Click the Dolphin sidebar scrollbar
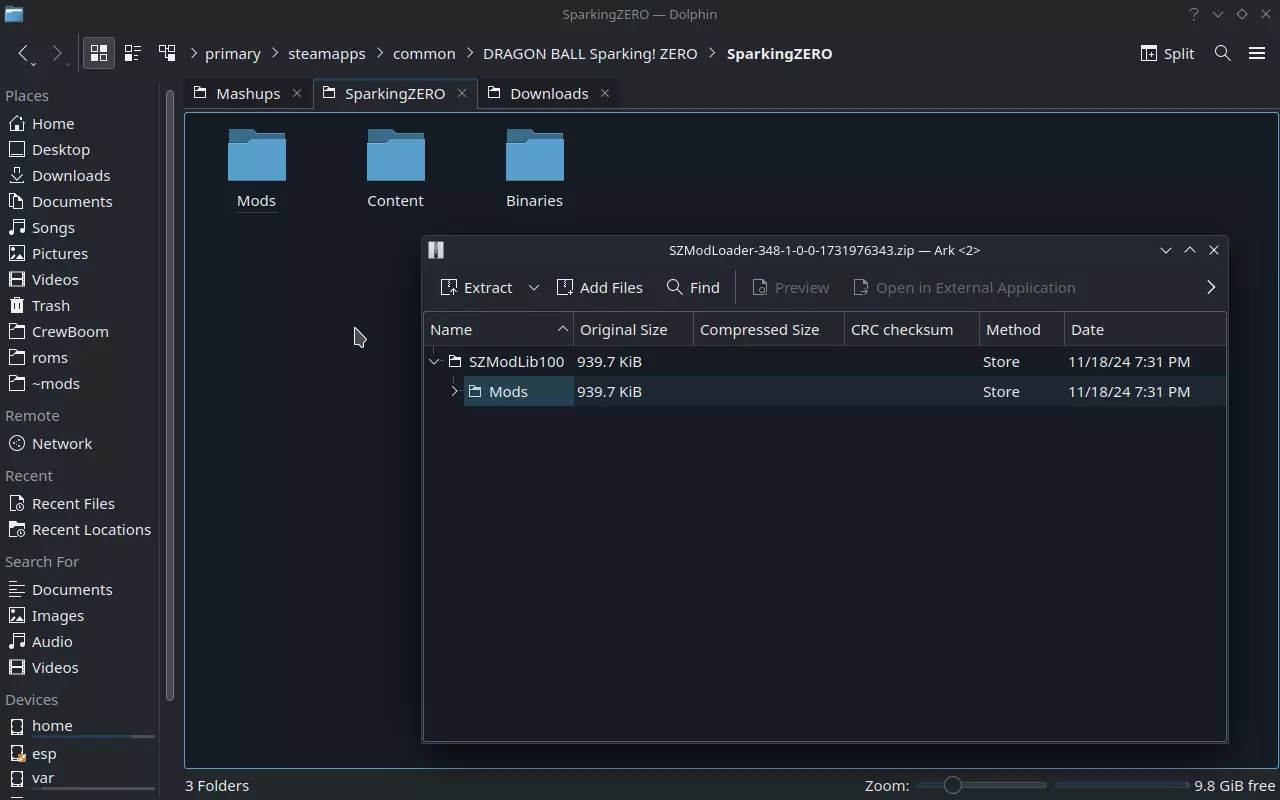 (170, 395)
